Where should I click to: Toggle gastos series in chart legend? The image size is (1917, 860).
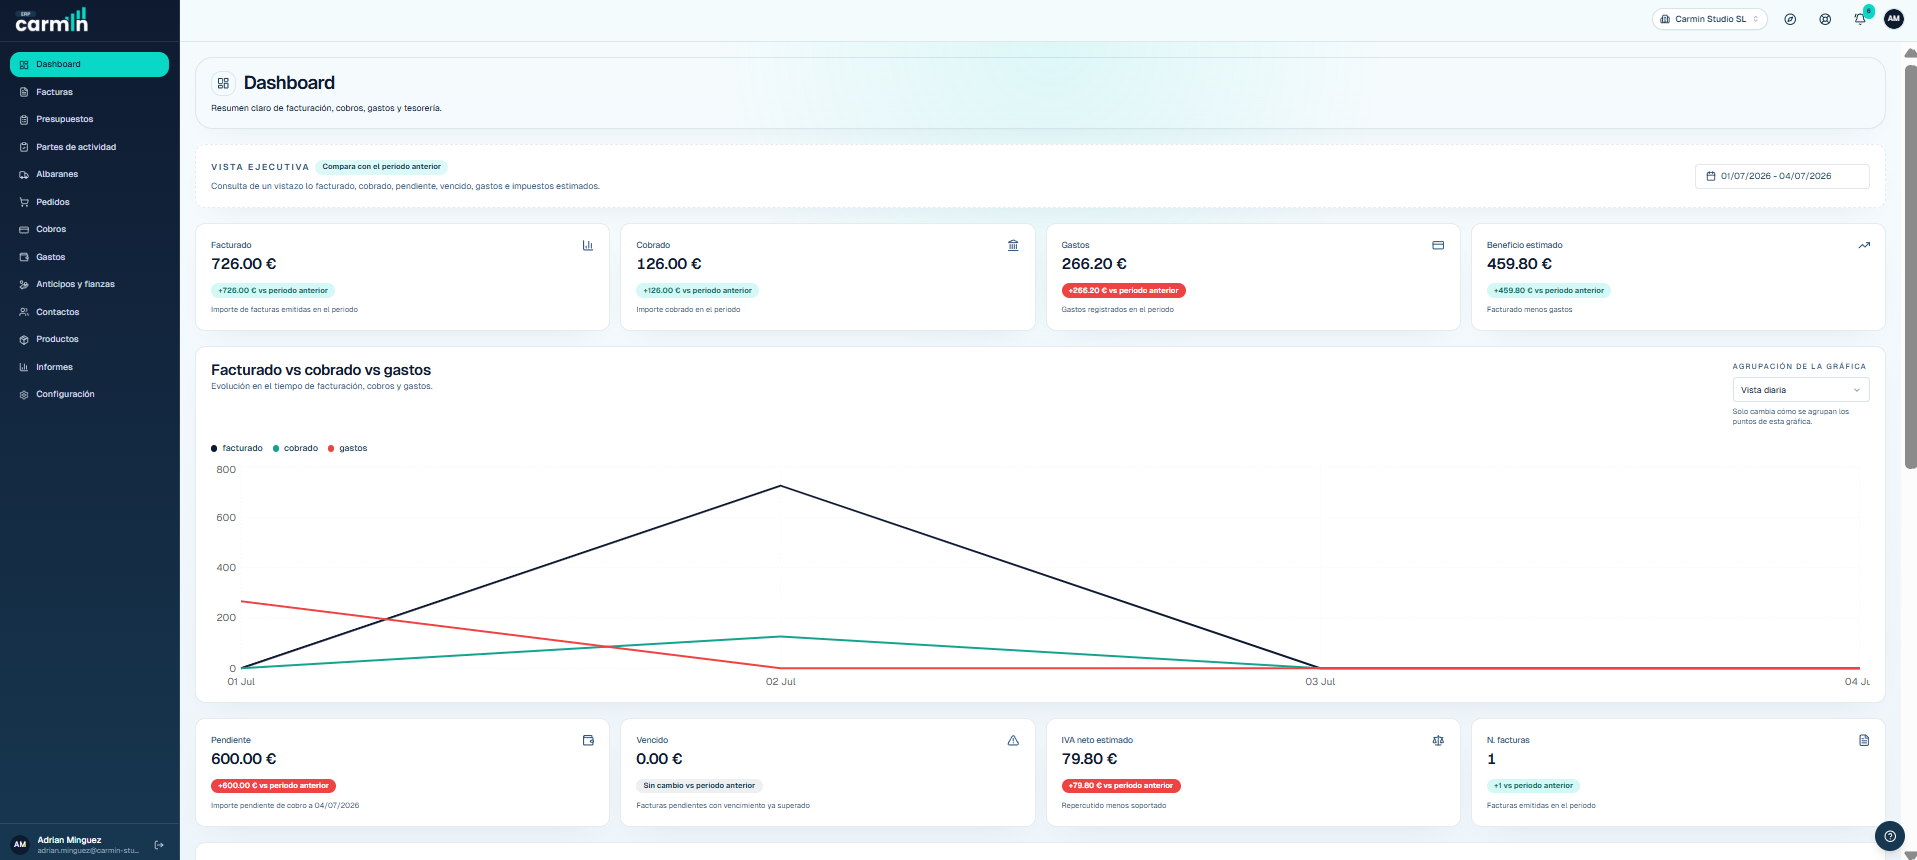pos(348,448)
